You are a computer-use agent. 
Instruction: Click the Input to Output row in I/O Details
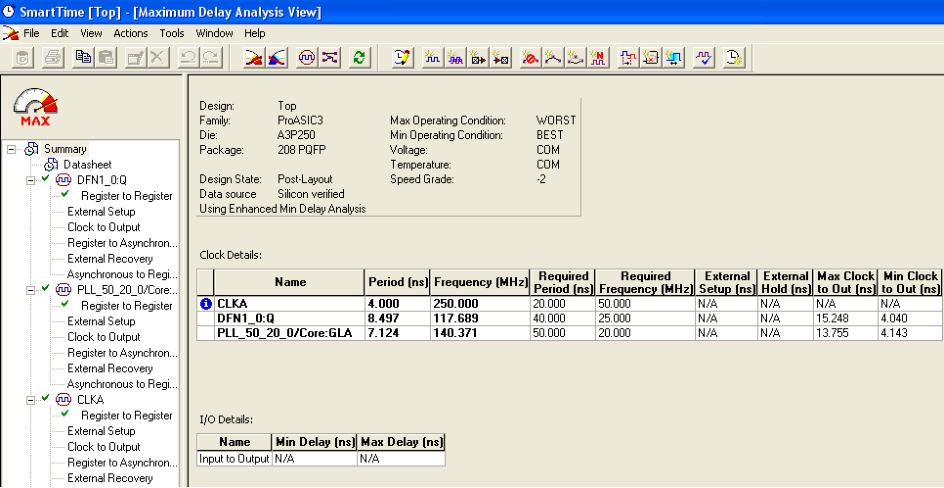tap(321, 459)
